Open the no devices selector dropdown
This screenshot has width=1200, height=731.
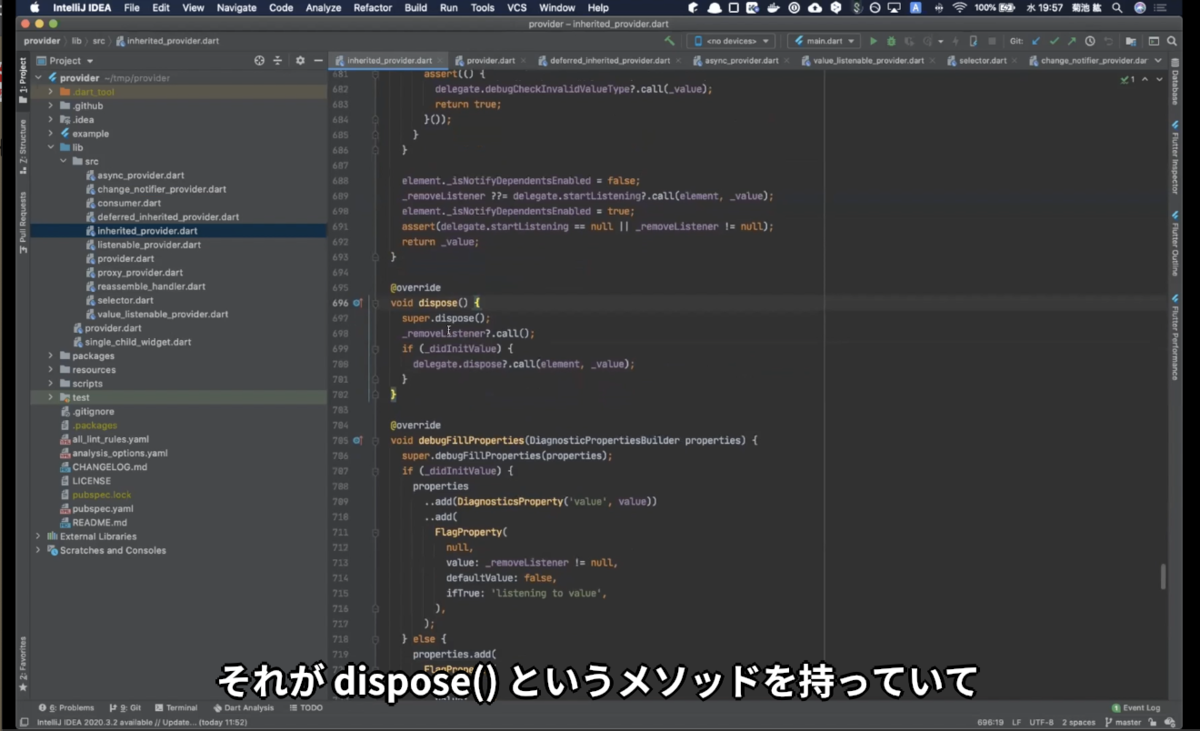coord(733,41)
